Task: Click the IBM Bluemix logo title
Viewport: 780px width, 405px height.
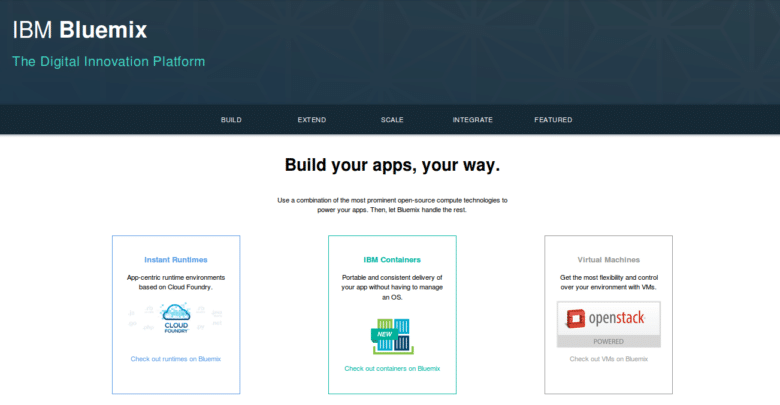Action: point(80,30)
